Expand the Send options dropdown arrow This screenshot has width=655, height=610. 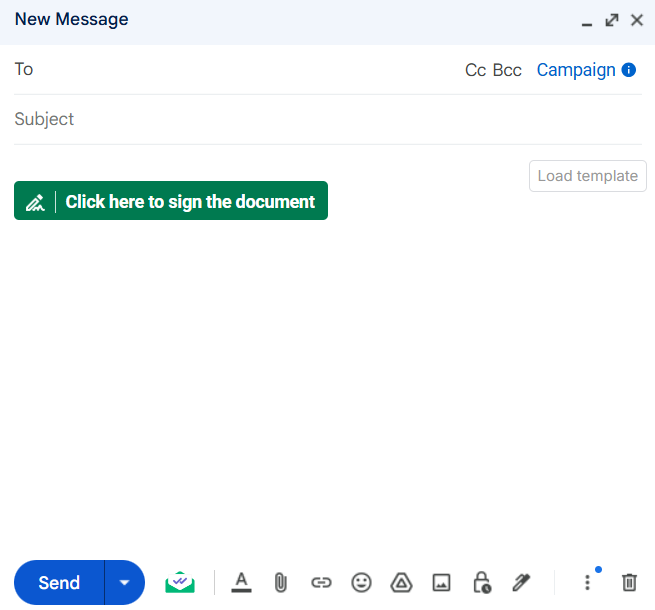(125, 582)
